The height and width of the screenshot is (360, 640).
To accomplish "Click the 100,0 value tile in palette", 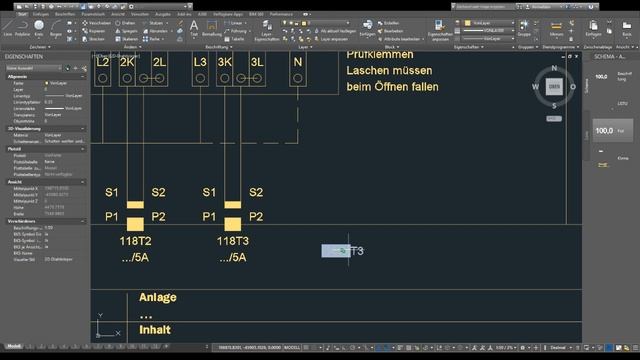I will (613, 131).
